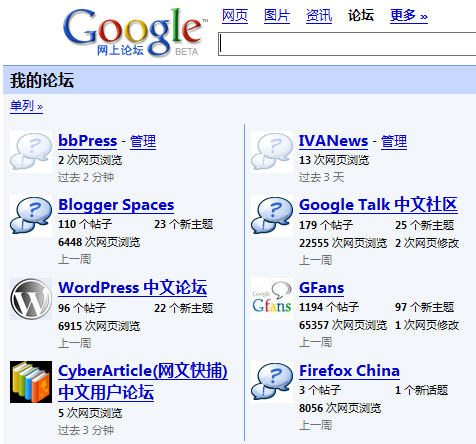Click the WordPress logo icon
The height and width of the screenshot is (444, 476).
(x=31, y=299)
